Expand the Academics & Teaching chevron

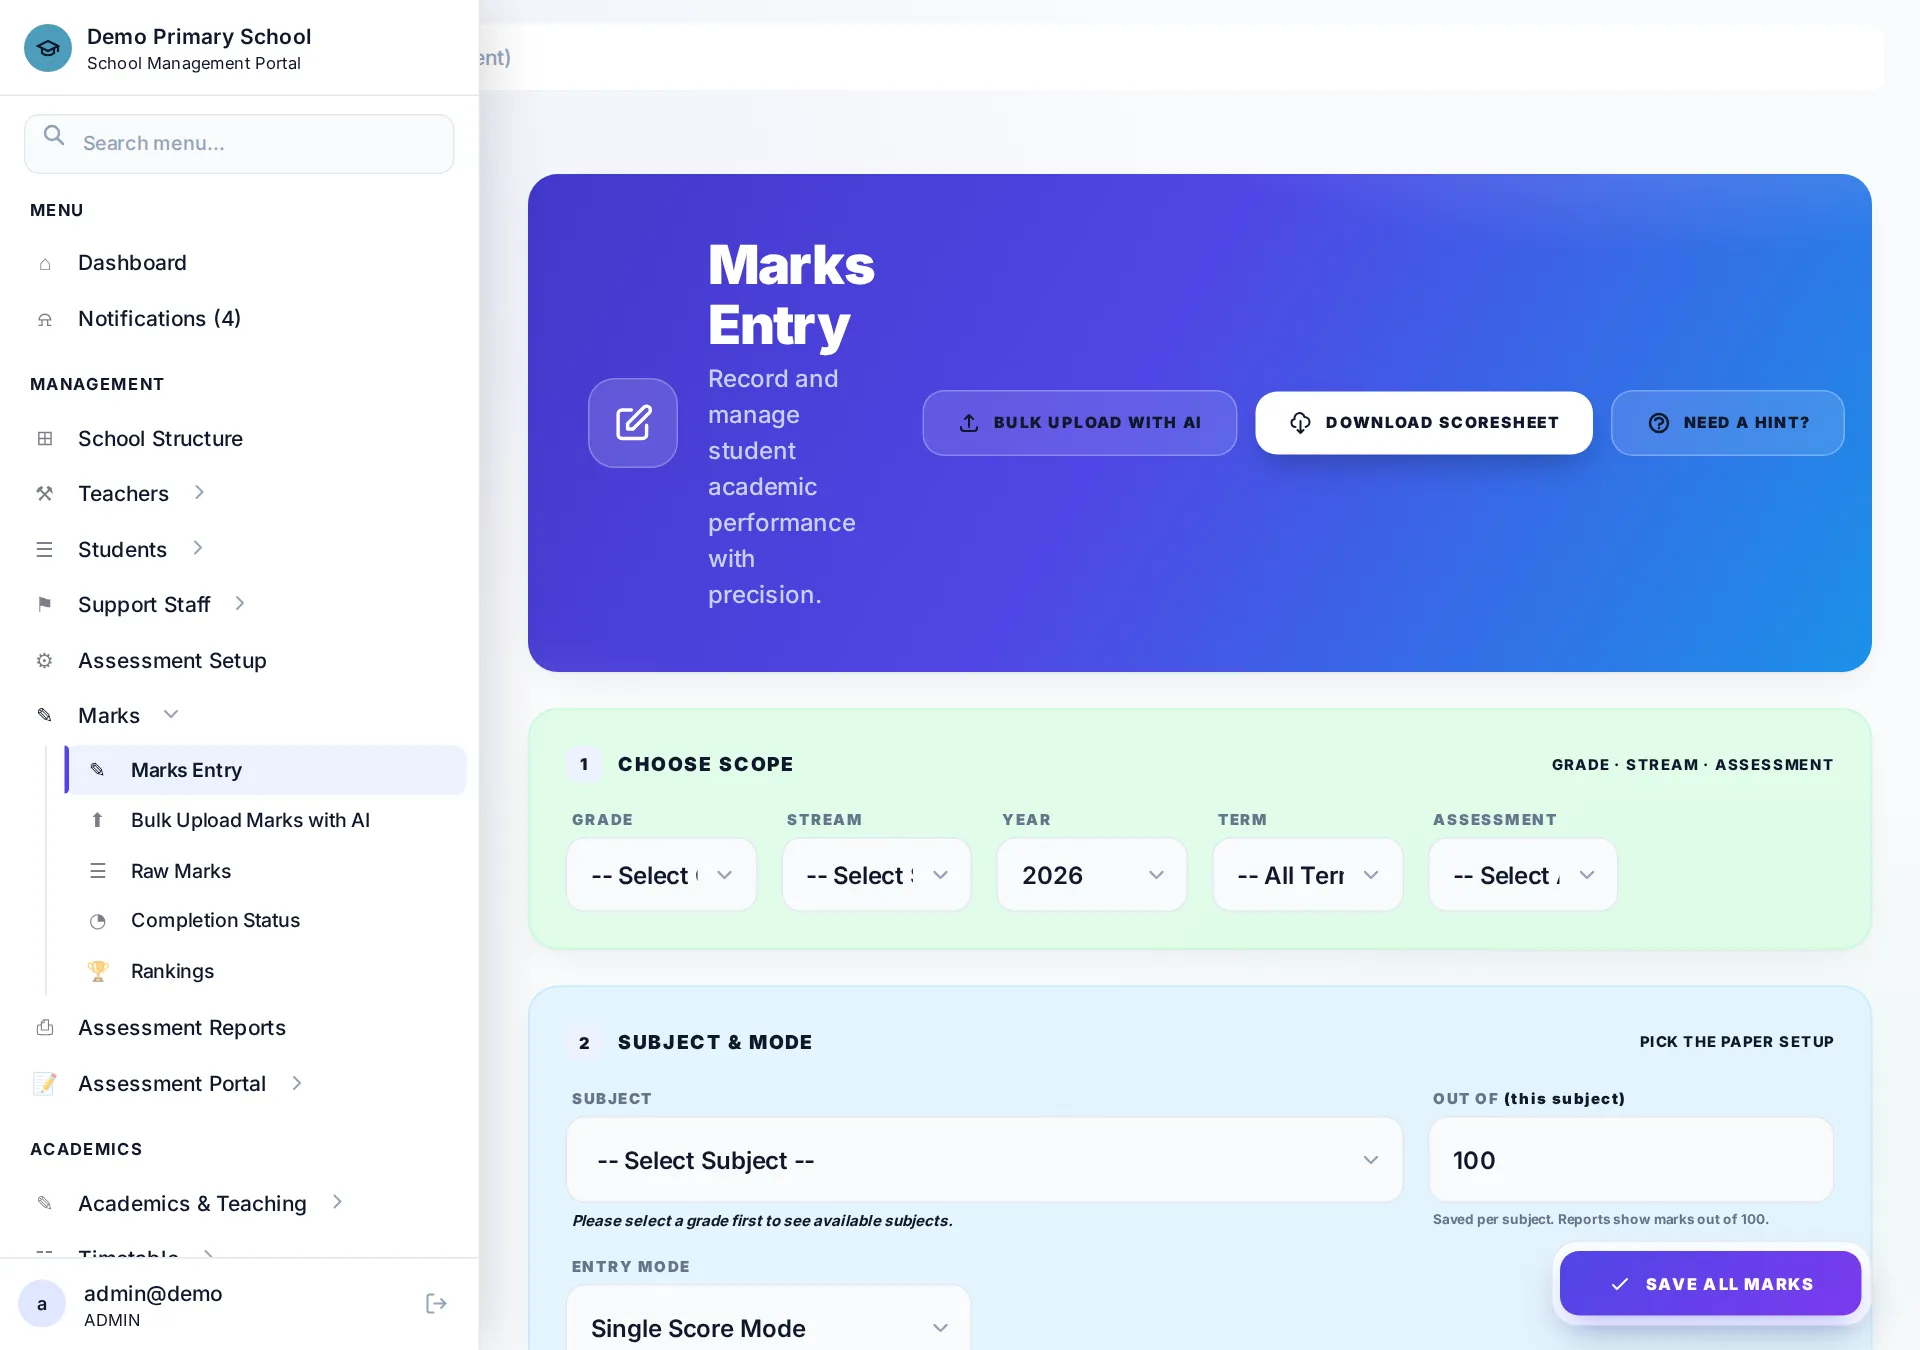tap(338, 1202)
